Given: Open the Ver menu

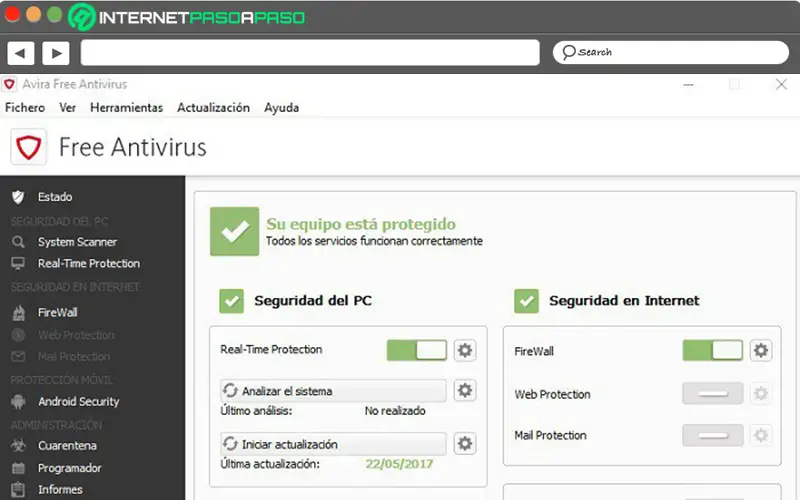Looking at the screenshot, I should pos(67,108).
